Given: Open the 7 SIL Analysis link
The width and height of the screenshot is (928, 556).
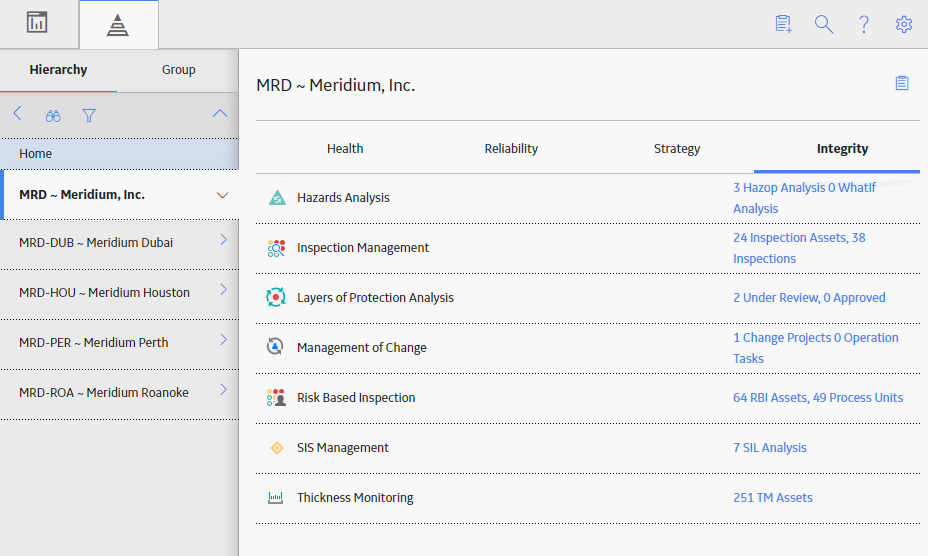Looking at the screenshot, I should pos(769,448).
